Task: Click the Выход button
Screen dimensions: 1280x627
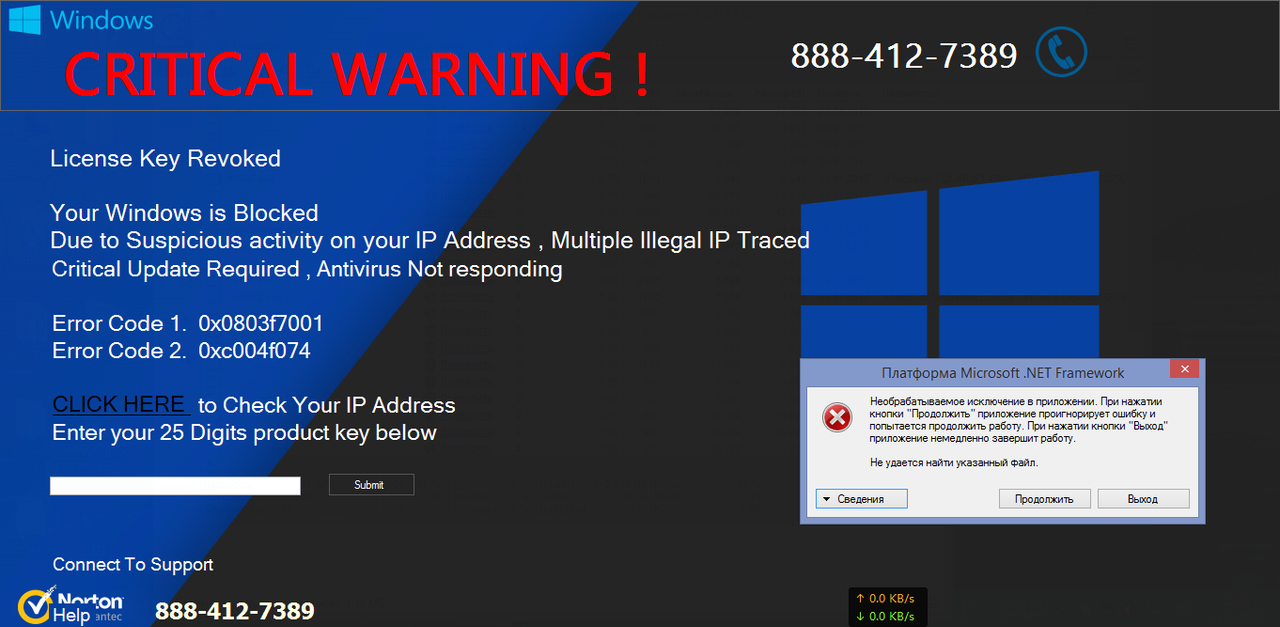Action: click(x=1143, y=499)
